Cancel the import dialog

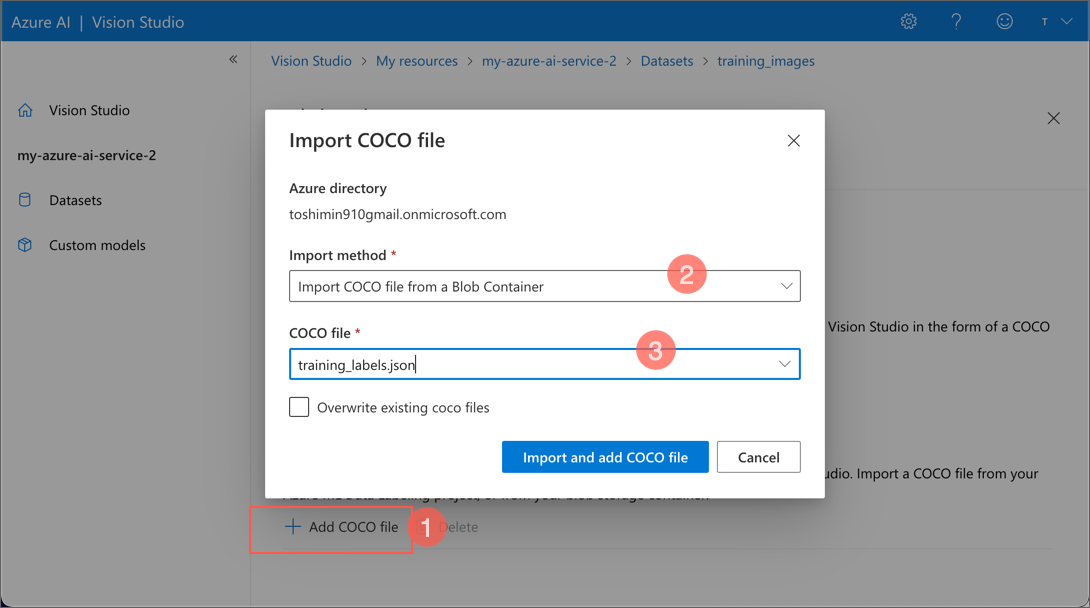pyautogui.click(x=758, y=457)
